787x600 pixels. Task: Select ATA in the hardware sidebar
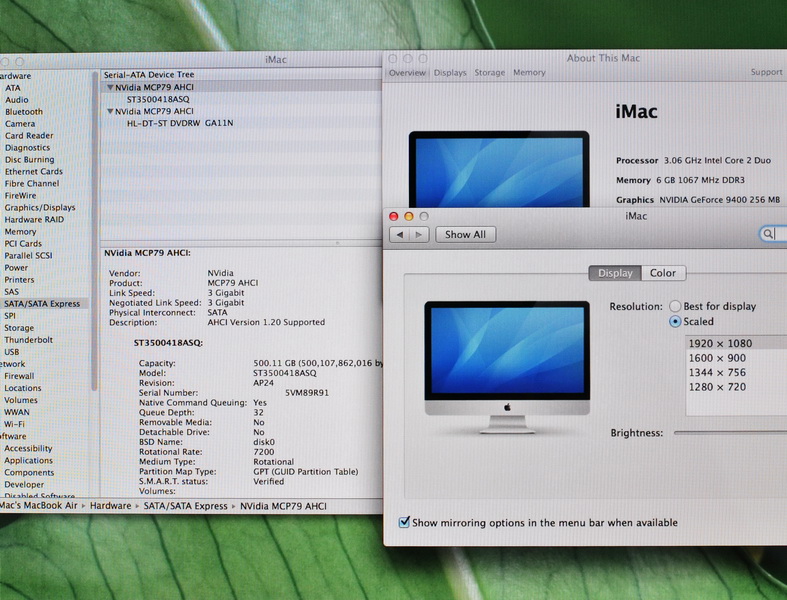tap(13, 88)
